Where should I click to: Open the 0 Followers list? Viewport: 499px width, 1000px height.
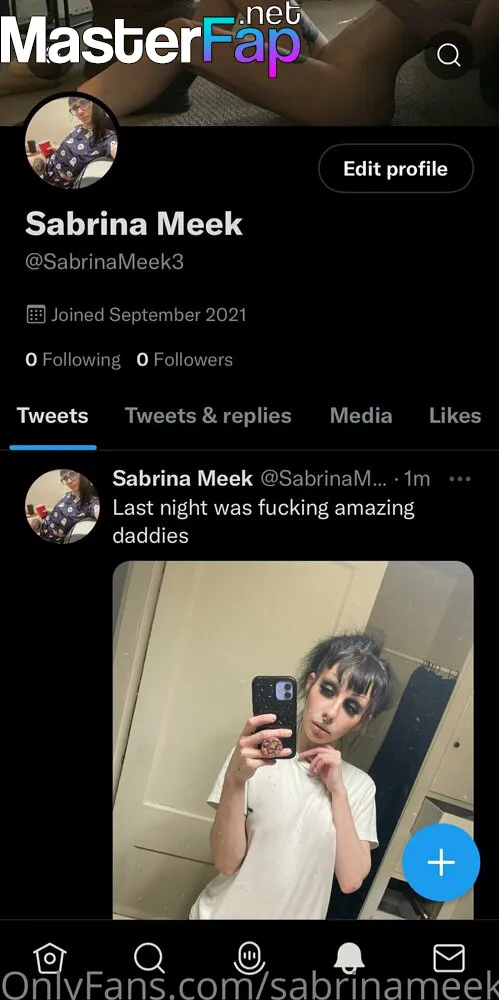click(x=184, y=360)
